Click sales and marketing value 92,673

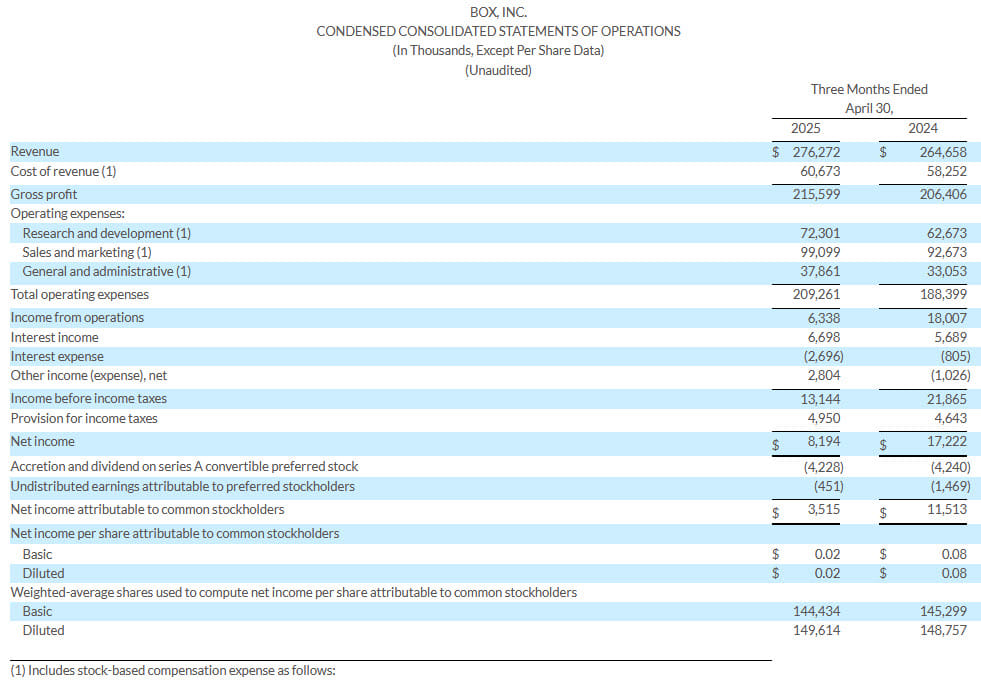[x=947, y=252]
